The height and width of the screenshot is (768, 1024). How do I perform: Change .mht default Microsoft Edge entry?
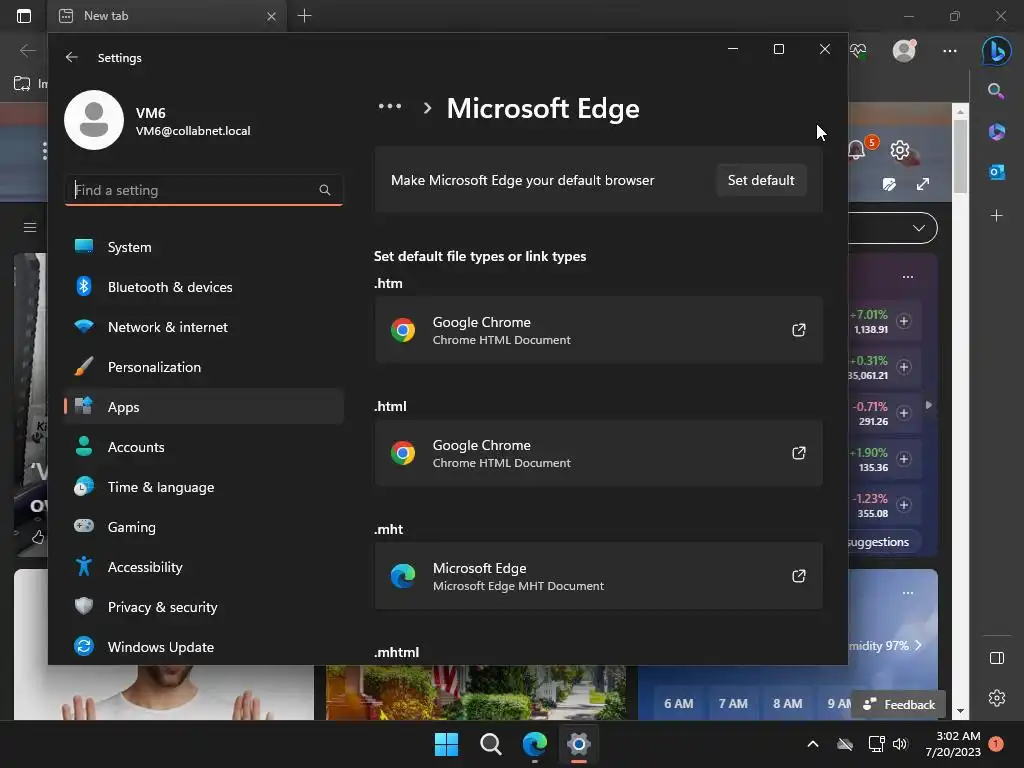[x=598, y=576]
